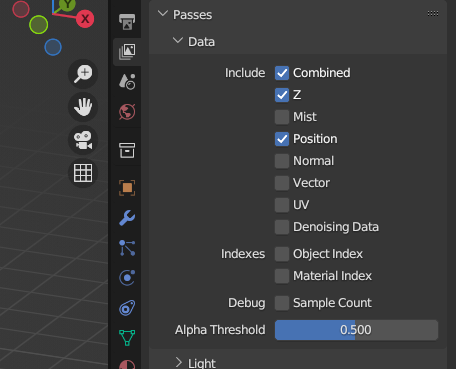The image size is (456, 369).
Task: Click the Alpha Threshold slider
Action: point(356,330)
